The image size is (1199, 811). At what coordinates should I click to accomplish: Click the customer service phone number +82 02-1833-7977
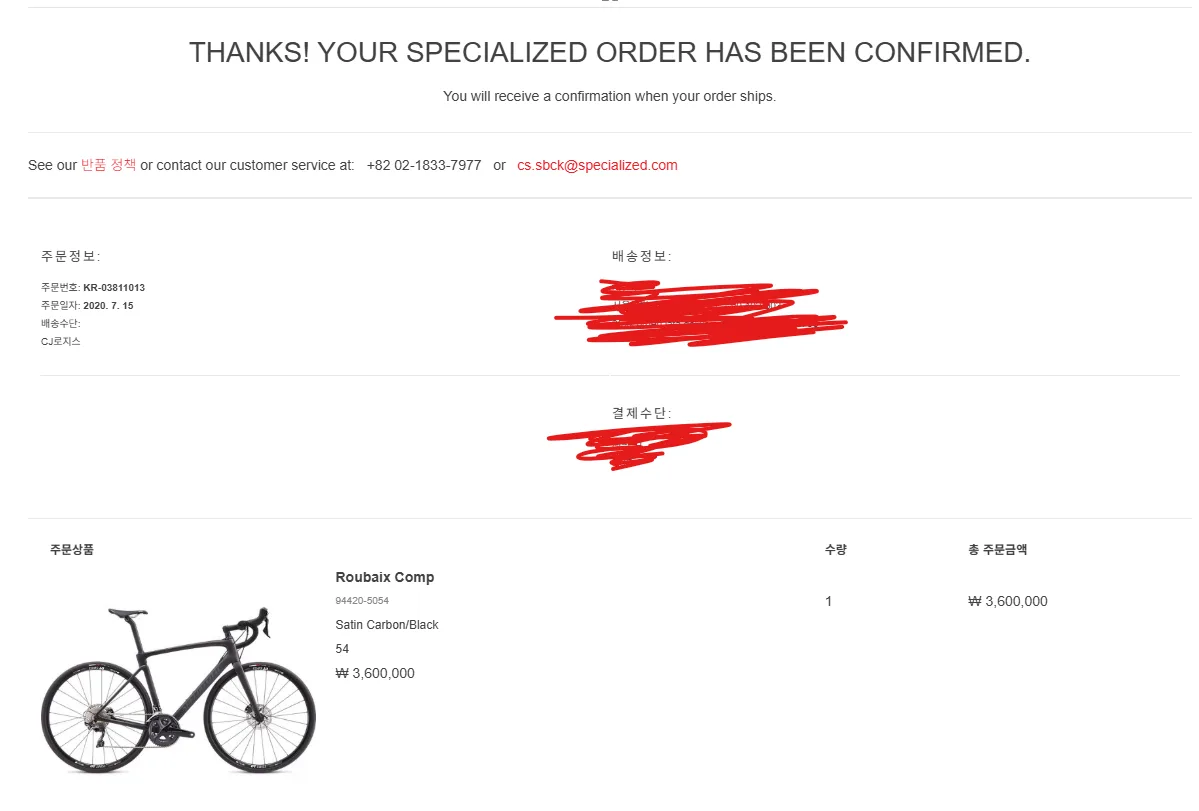pos(424,165)
